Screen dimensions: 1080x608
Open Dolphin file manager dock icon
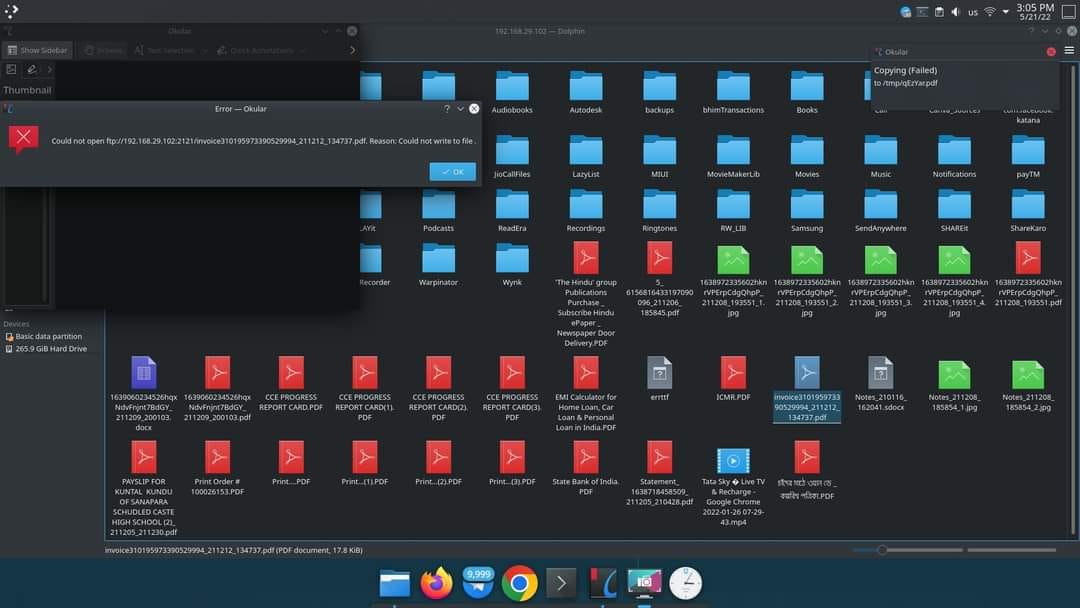(395, 584)
